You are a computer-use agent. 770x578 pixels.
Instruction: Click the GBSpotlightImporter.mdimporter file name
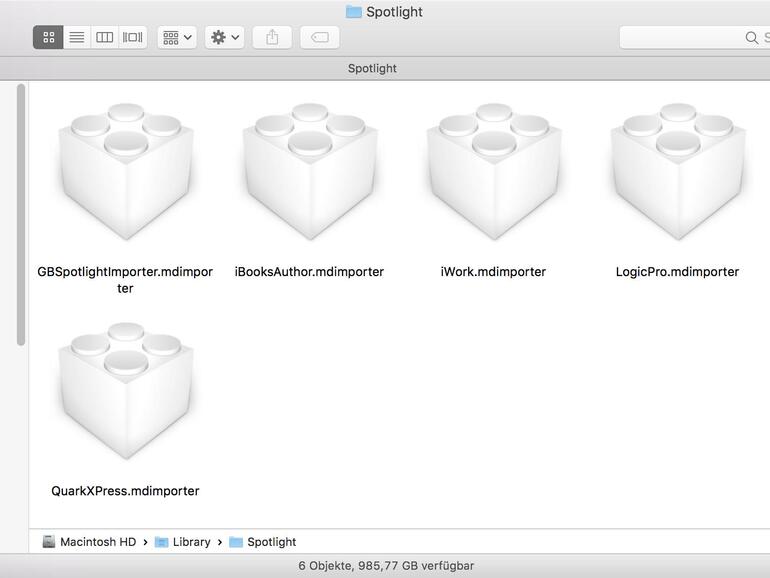[125, 280]
